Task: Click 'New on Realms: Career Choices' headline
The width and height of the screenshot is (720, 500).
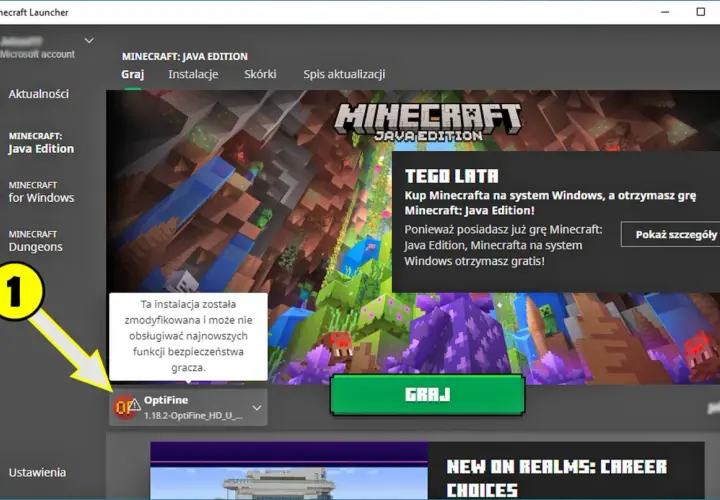Action: click(x=556, y=478)
